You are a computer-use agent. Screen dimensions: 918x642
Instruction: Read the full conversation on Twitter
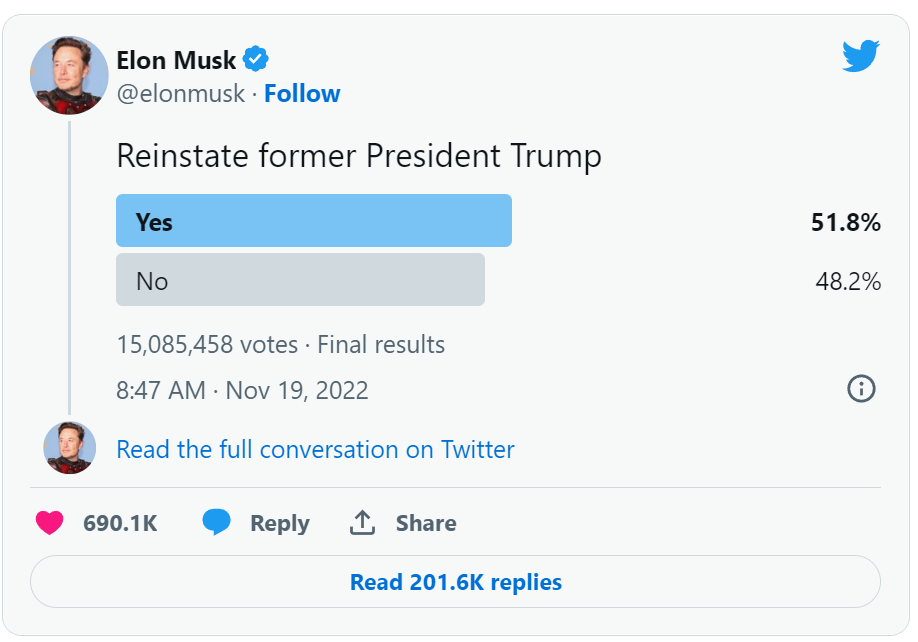[315, 449]
